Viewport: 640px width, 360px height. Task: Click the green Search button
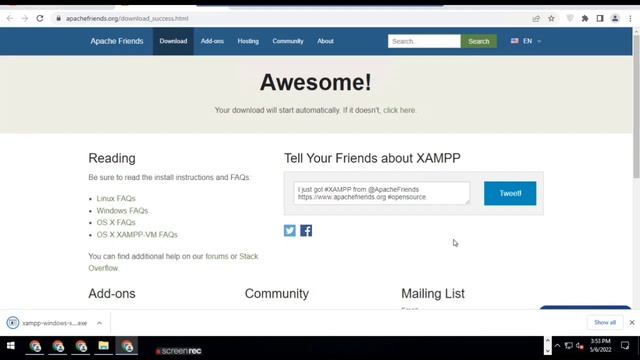coord(479,41)
